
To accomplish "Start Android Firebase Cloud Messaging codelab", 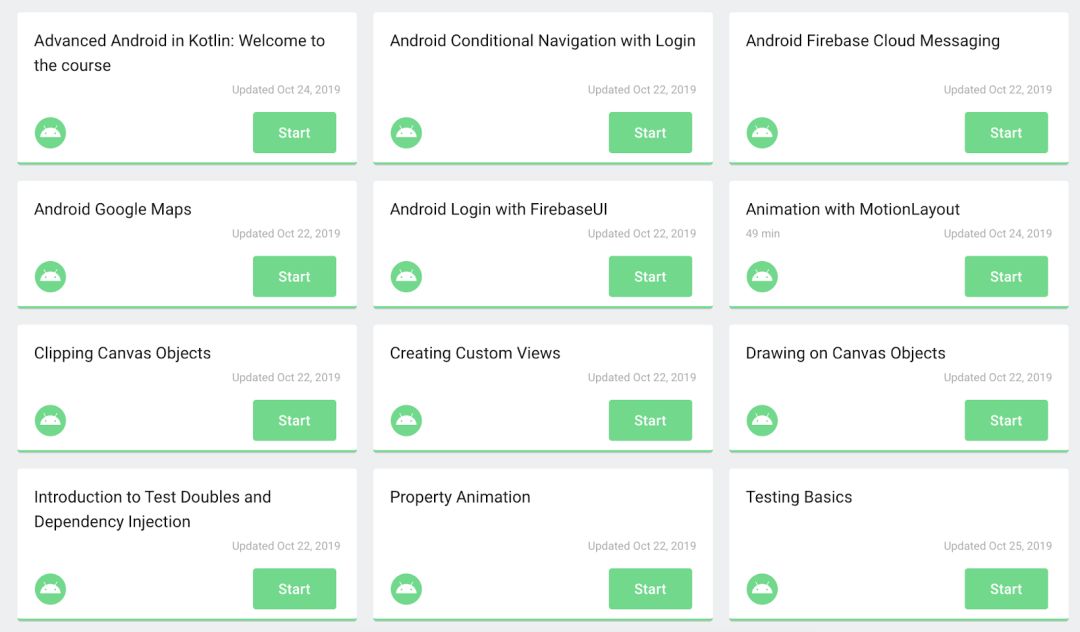I will (1006, 133).
